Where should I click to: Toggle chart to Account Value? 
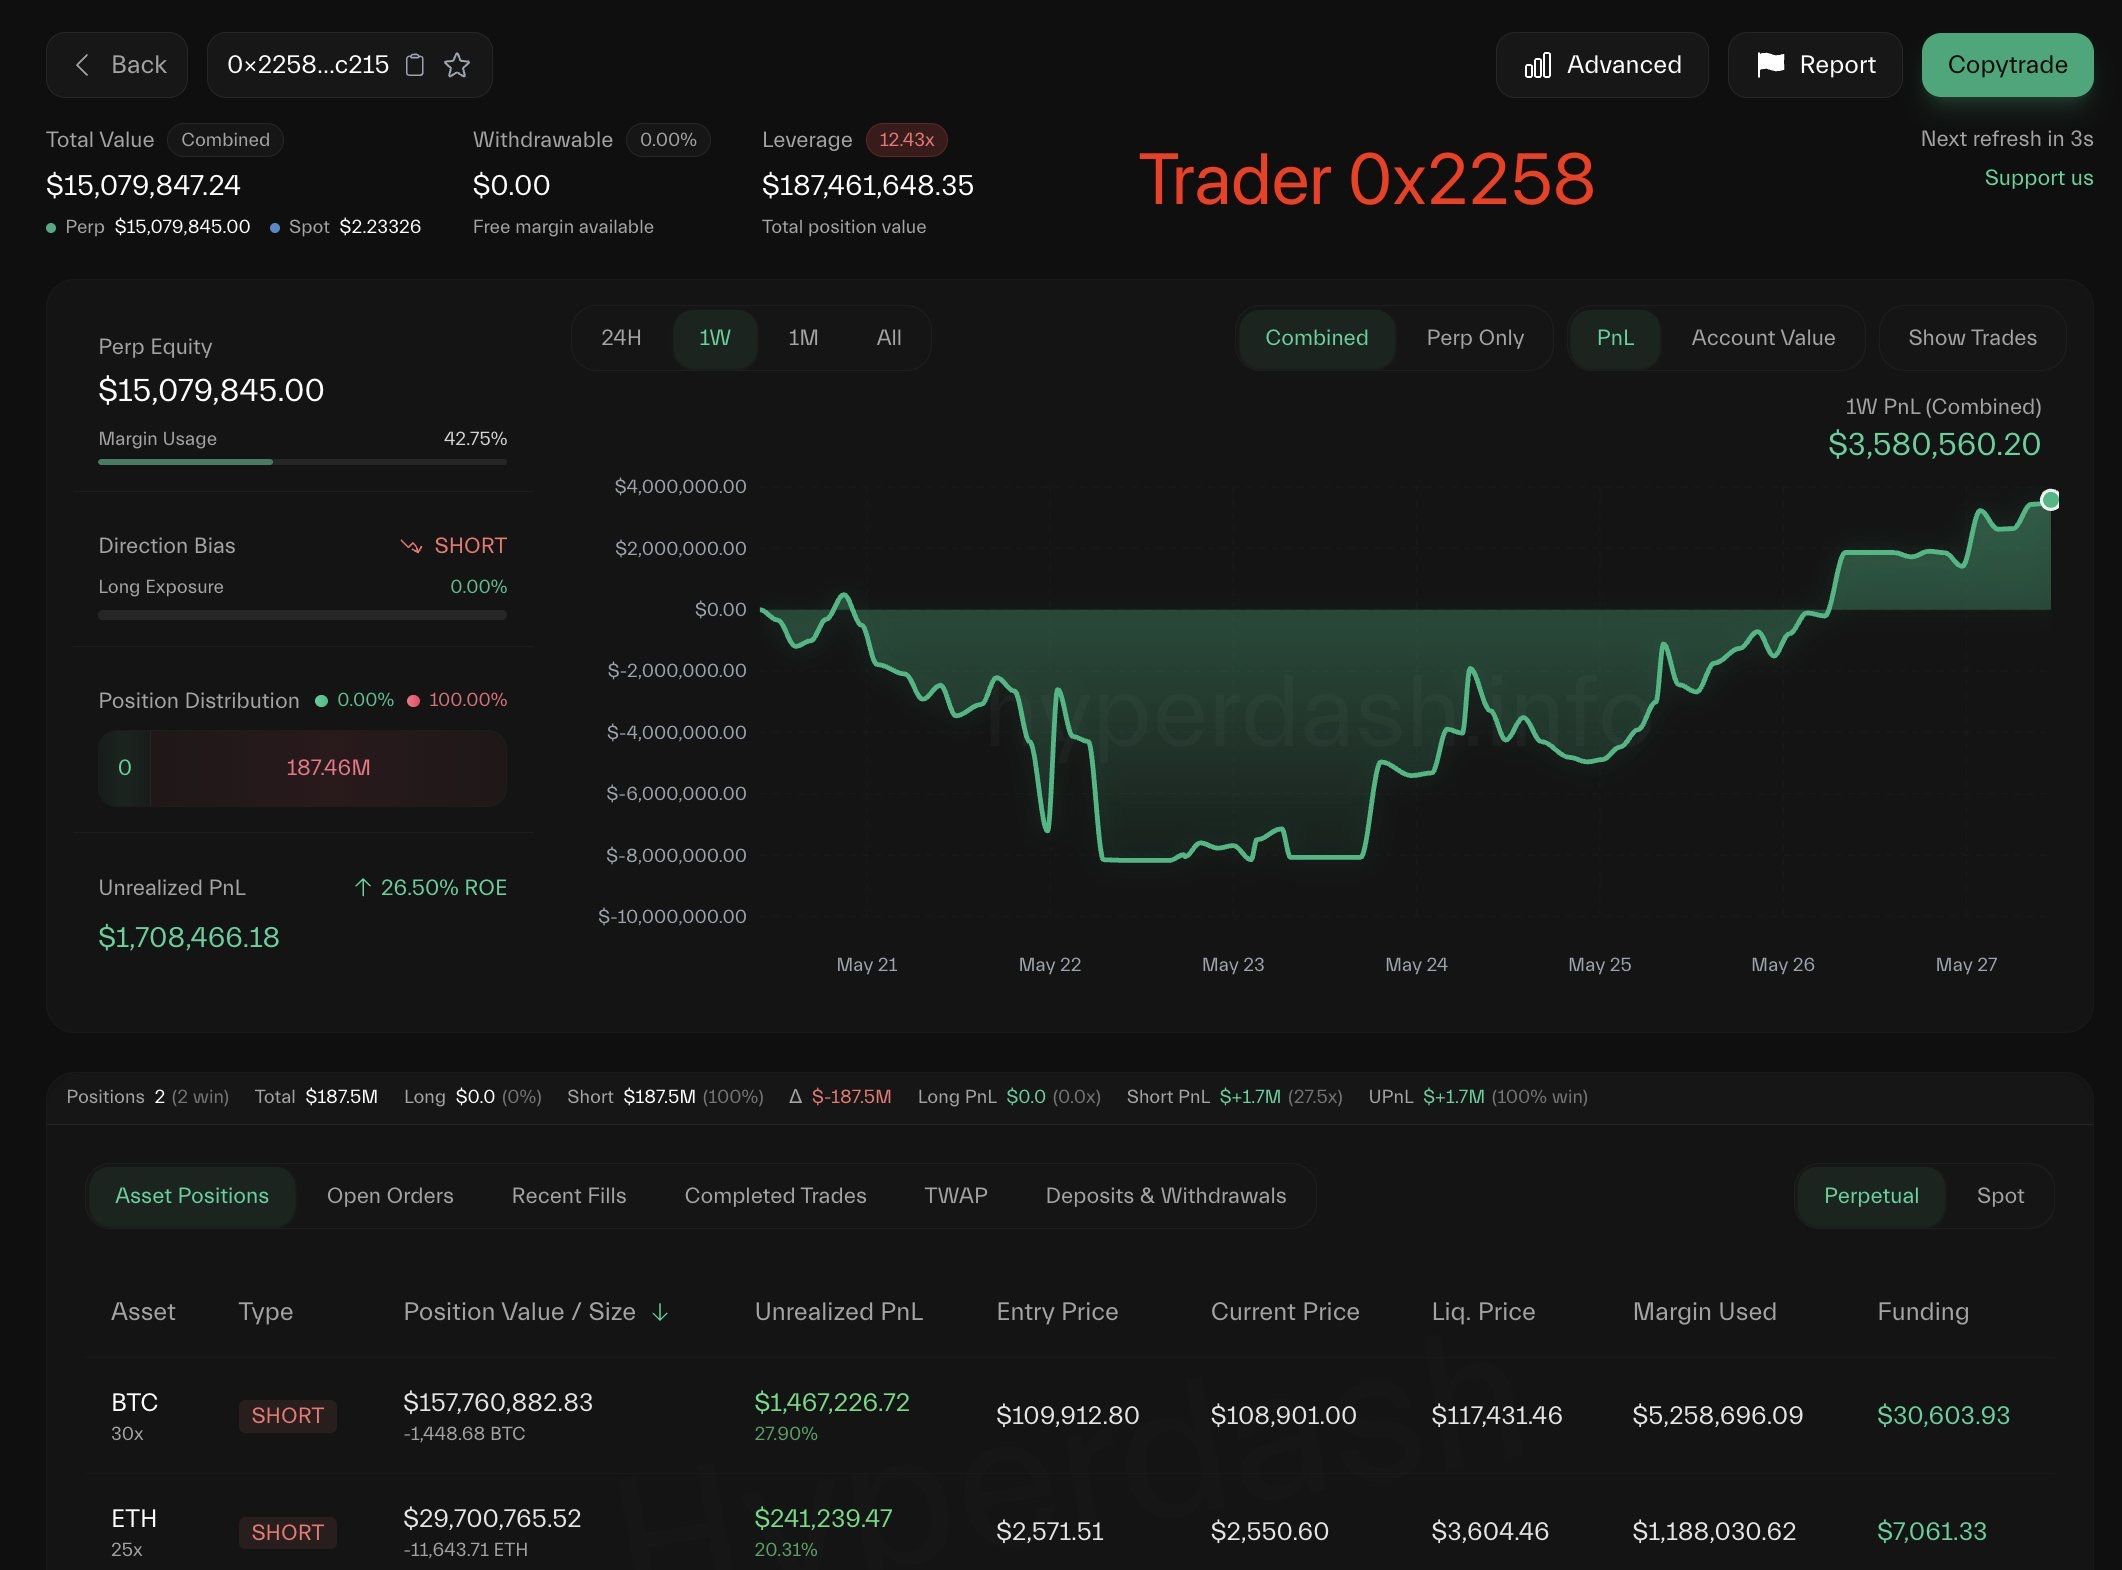[1762, 338]
